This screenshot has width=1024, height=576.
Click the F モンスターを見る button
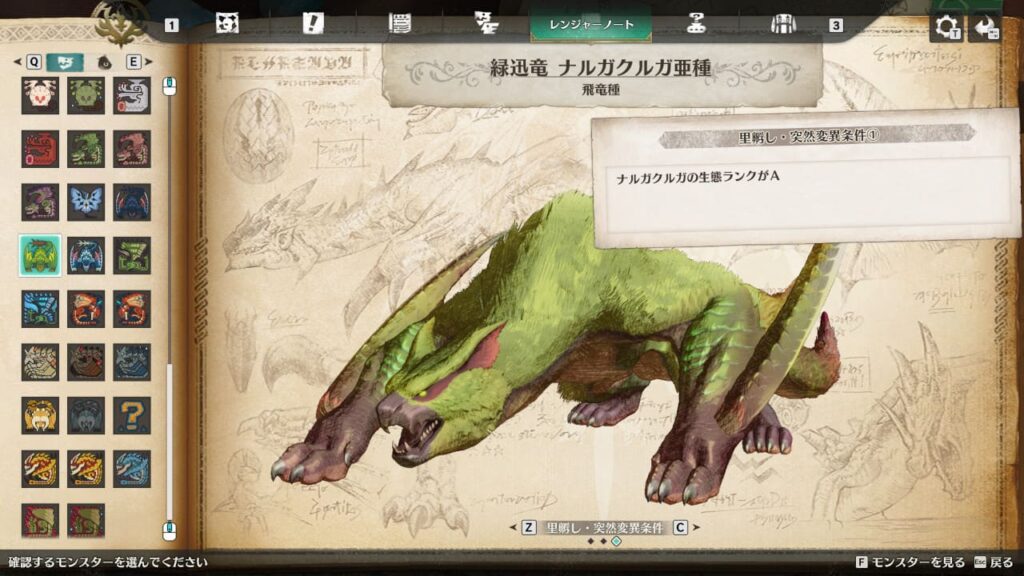tap(910, 562)
